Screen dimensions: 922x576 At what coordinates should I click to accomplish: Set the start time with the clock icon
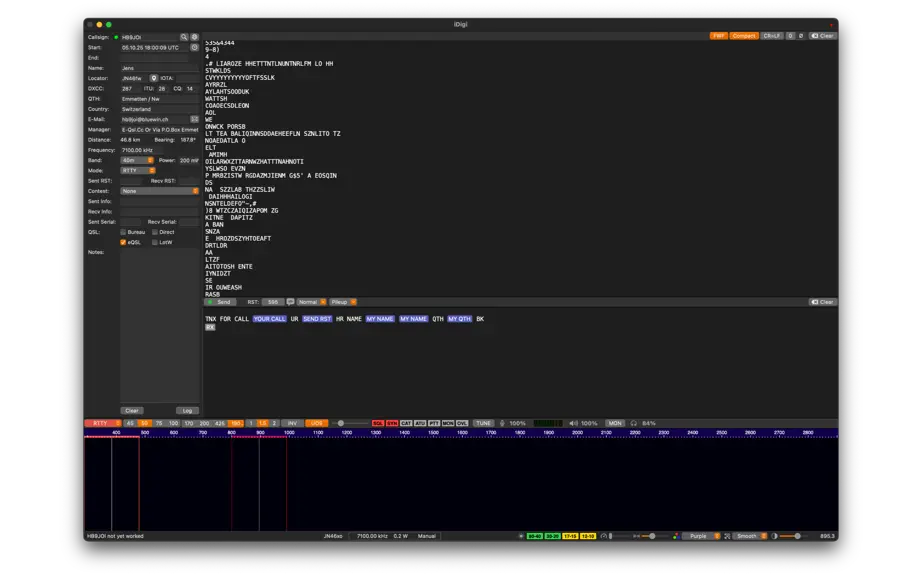(195, 48)
